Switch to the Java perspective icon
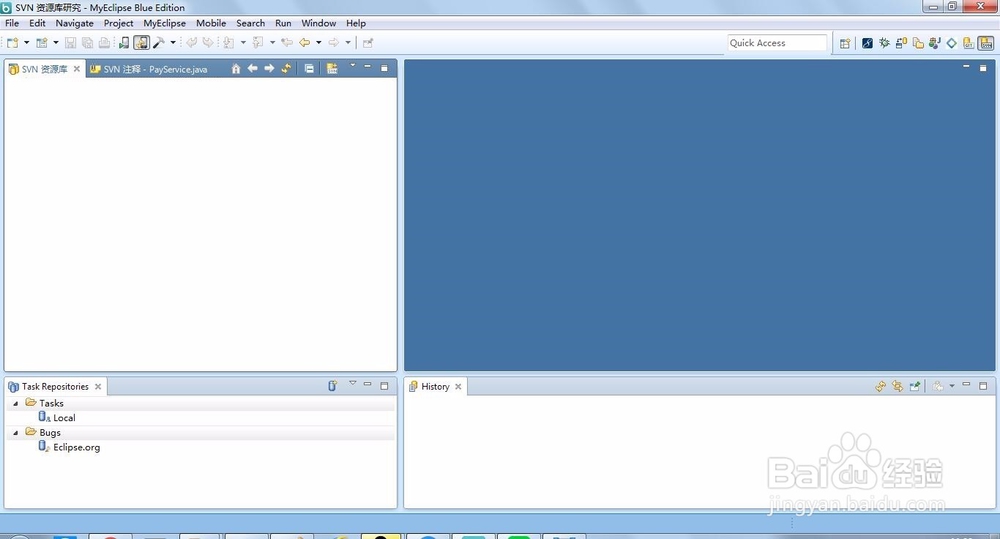1000x539 pixels. click(x=935, y=43)
